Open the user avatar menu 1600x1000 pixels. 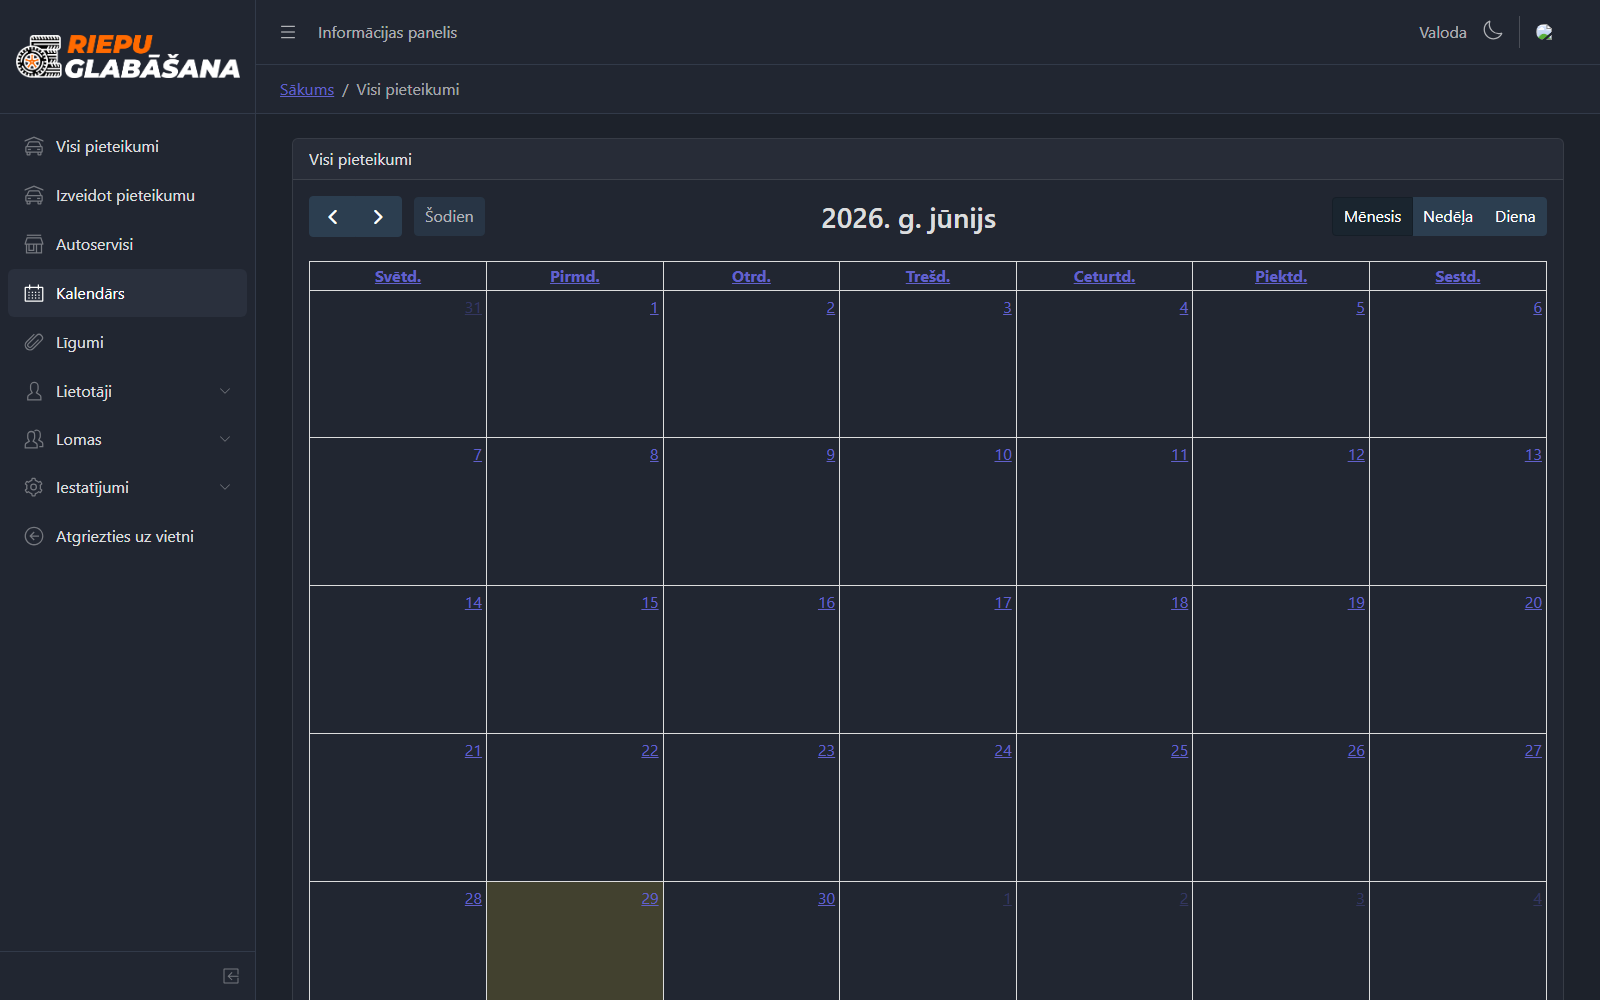point(1544,32)
